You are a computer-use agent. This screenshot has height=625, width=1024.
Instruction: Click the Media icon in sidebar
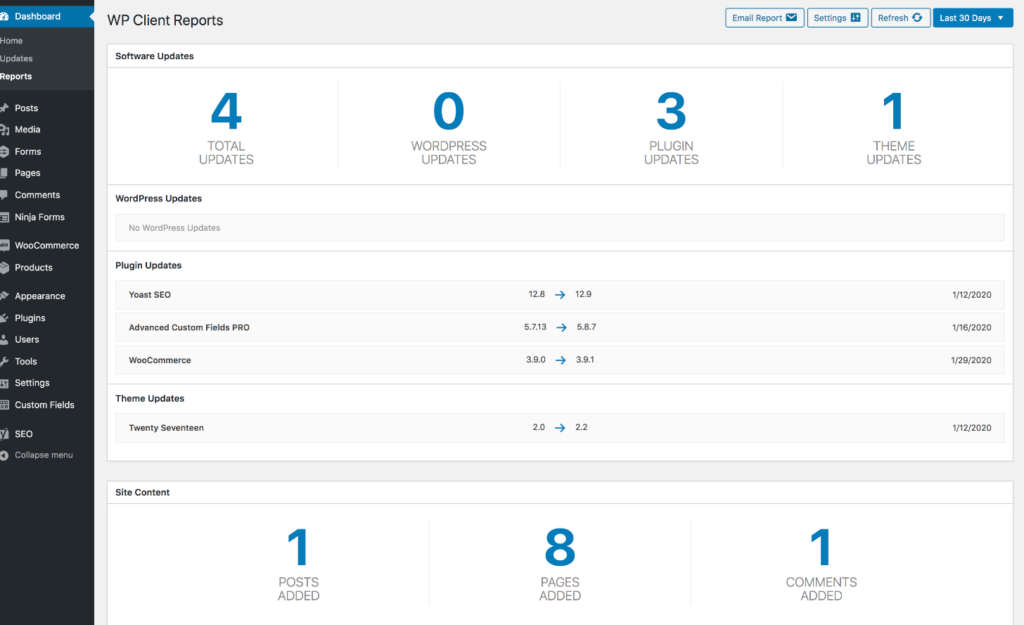4,130
